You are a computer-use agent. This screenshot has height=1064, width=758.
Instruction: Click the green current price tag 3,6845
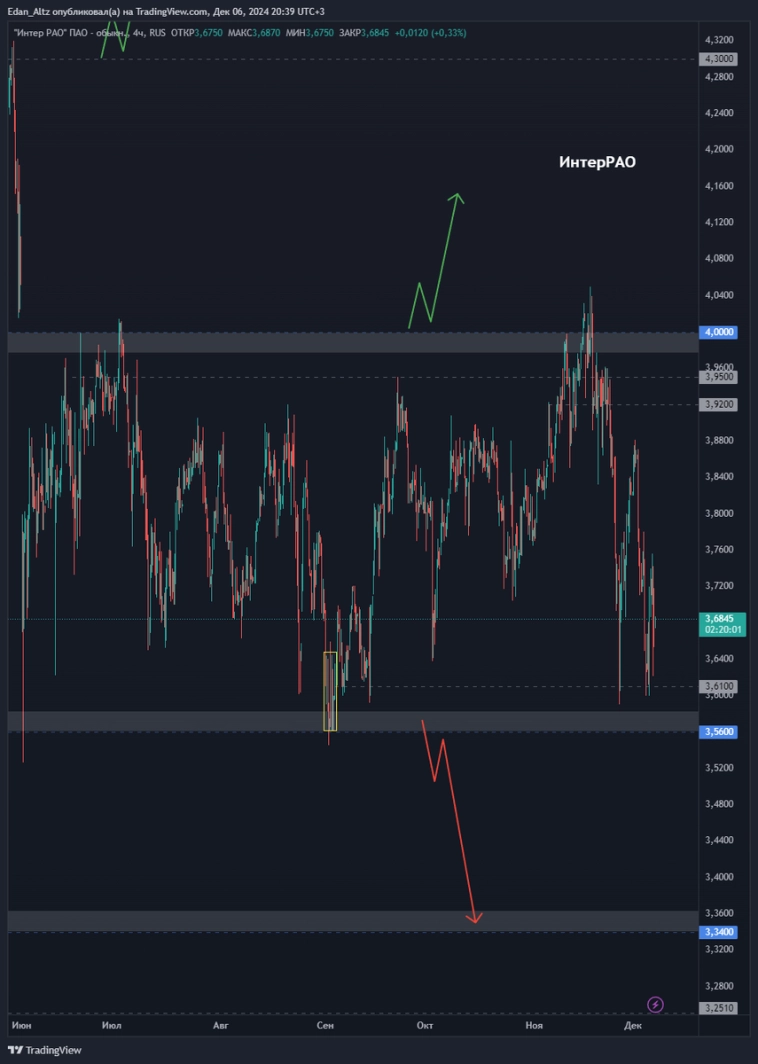tap(719, 619)
